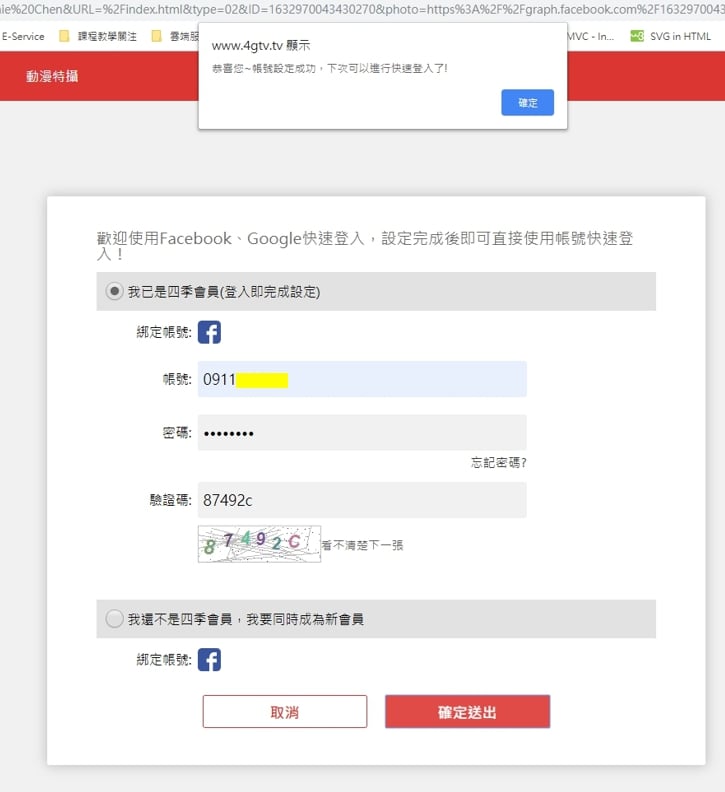Focus the 密碼 password field
725x792 pixels.
tap(362, 433)
